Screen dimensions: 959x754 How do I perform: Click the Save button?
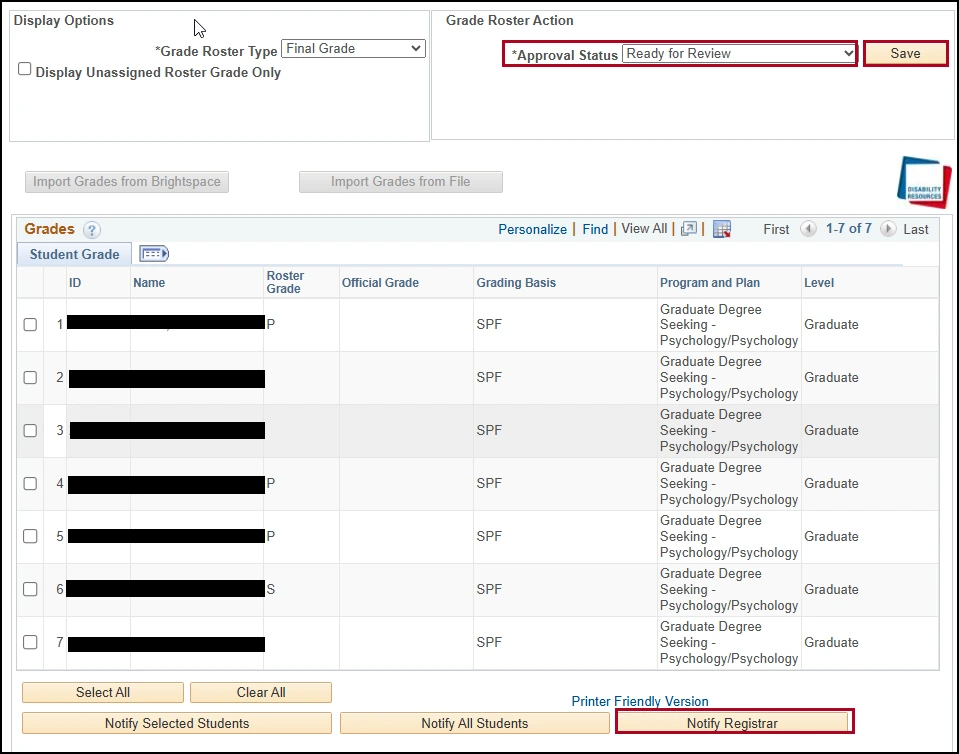905,54
